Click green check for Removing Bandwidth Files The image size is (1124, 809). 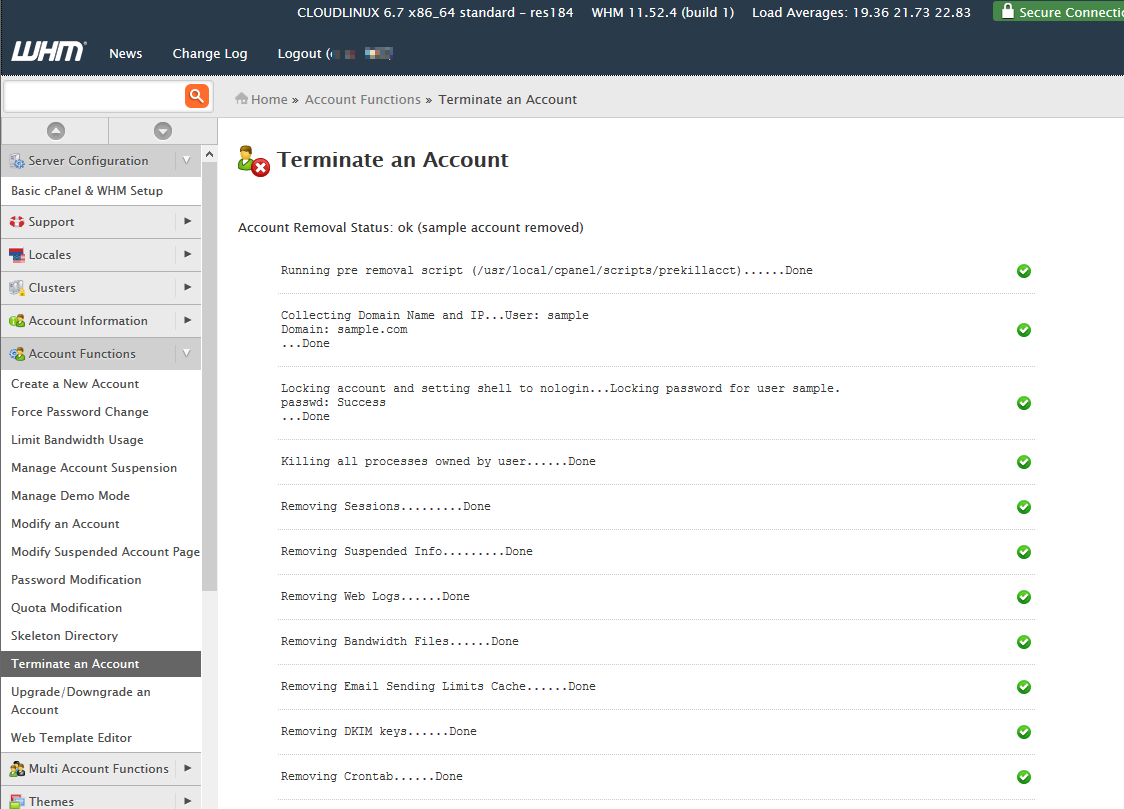click(1024, 642)
